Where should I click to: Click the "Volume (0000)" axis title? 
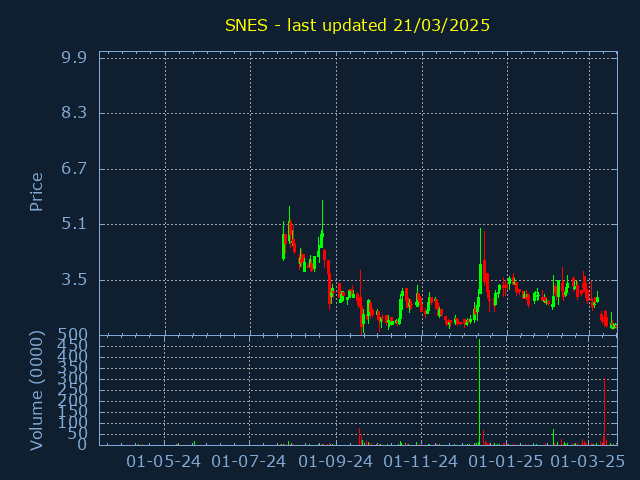[36, 391]
